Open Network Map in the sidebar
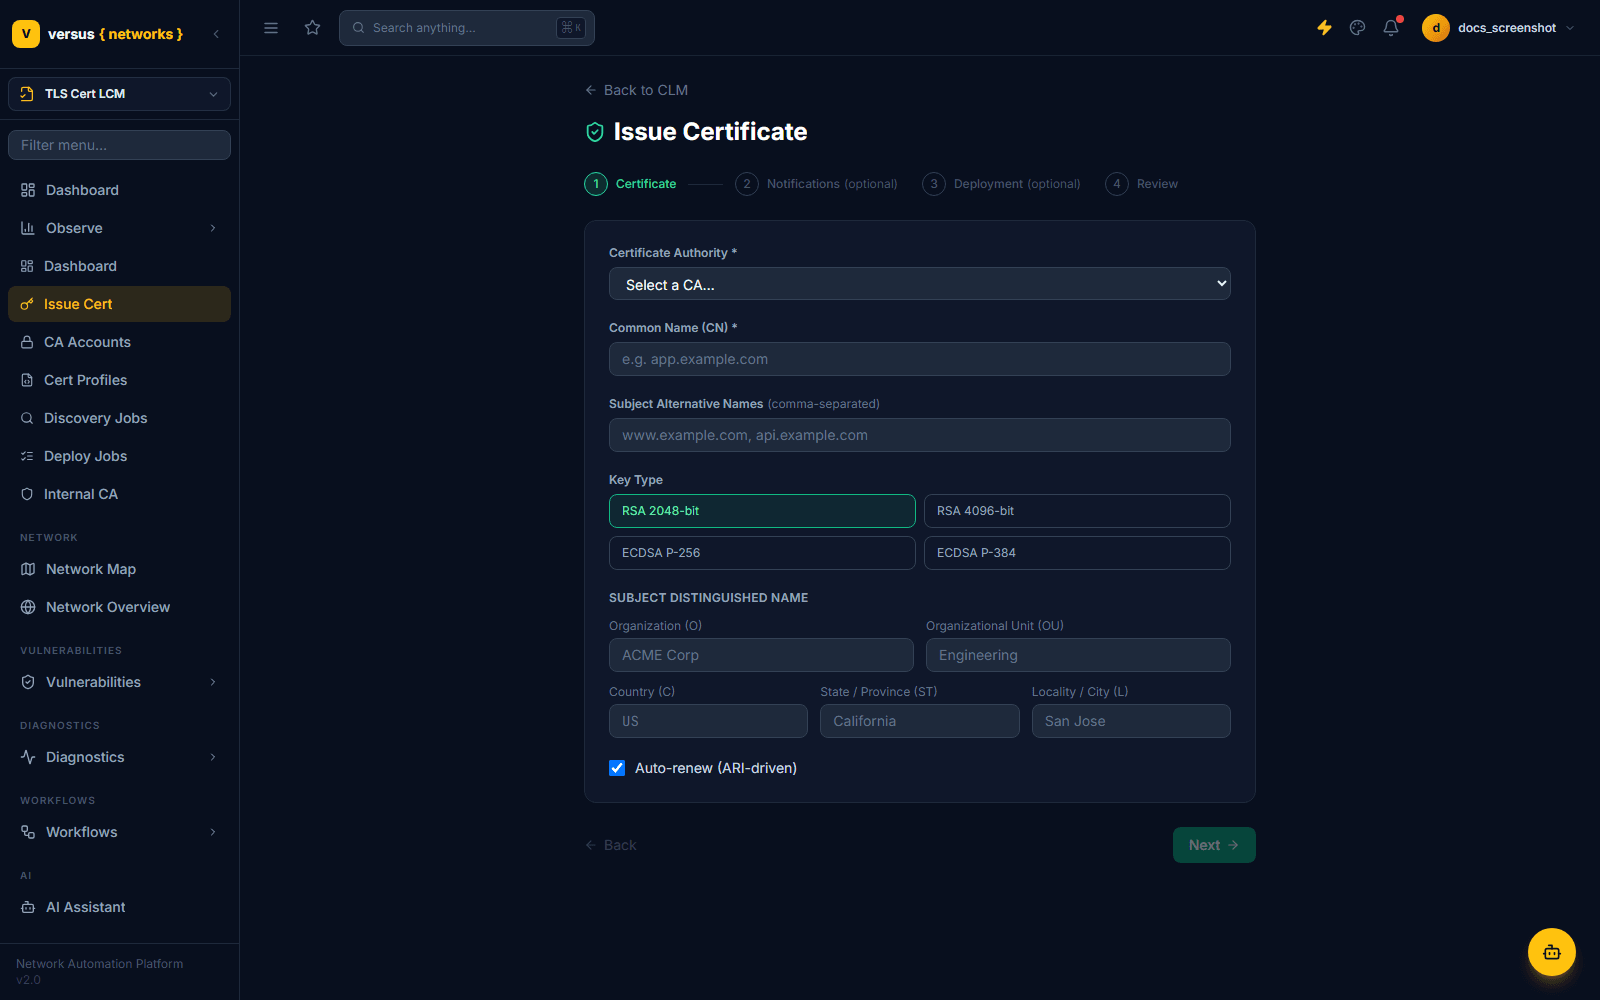Image resolution: width=1600 pixels, height=1000 pixels. click(x=119, y=569)
